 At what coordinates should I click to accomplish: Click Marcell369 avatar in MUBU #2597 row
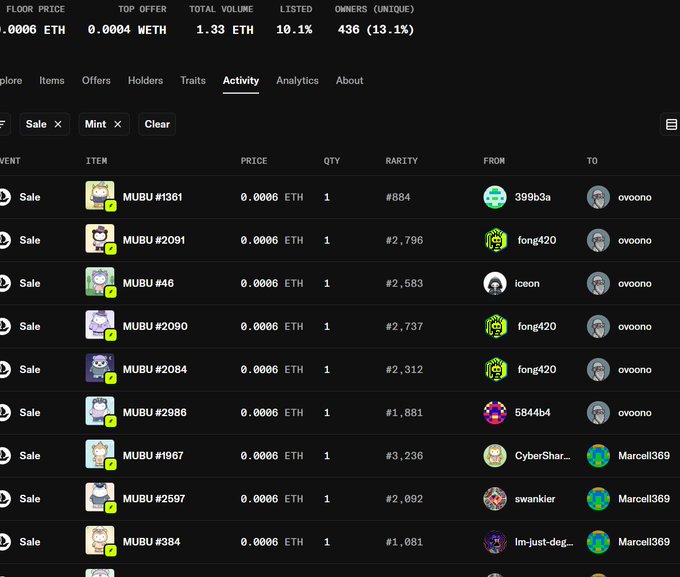tap(598, 498)
